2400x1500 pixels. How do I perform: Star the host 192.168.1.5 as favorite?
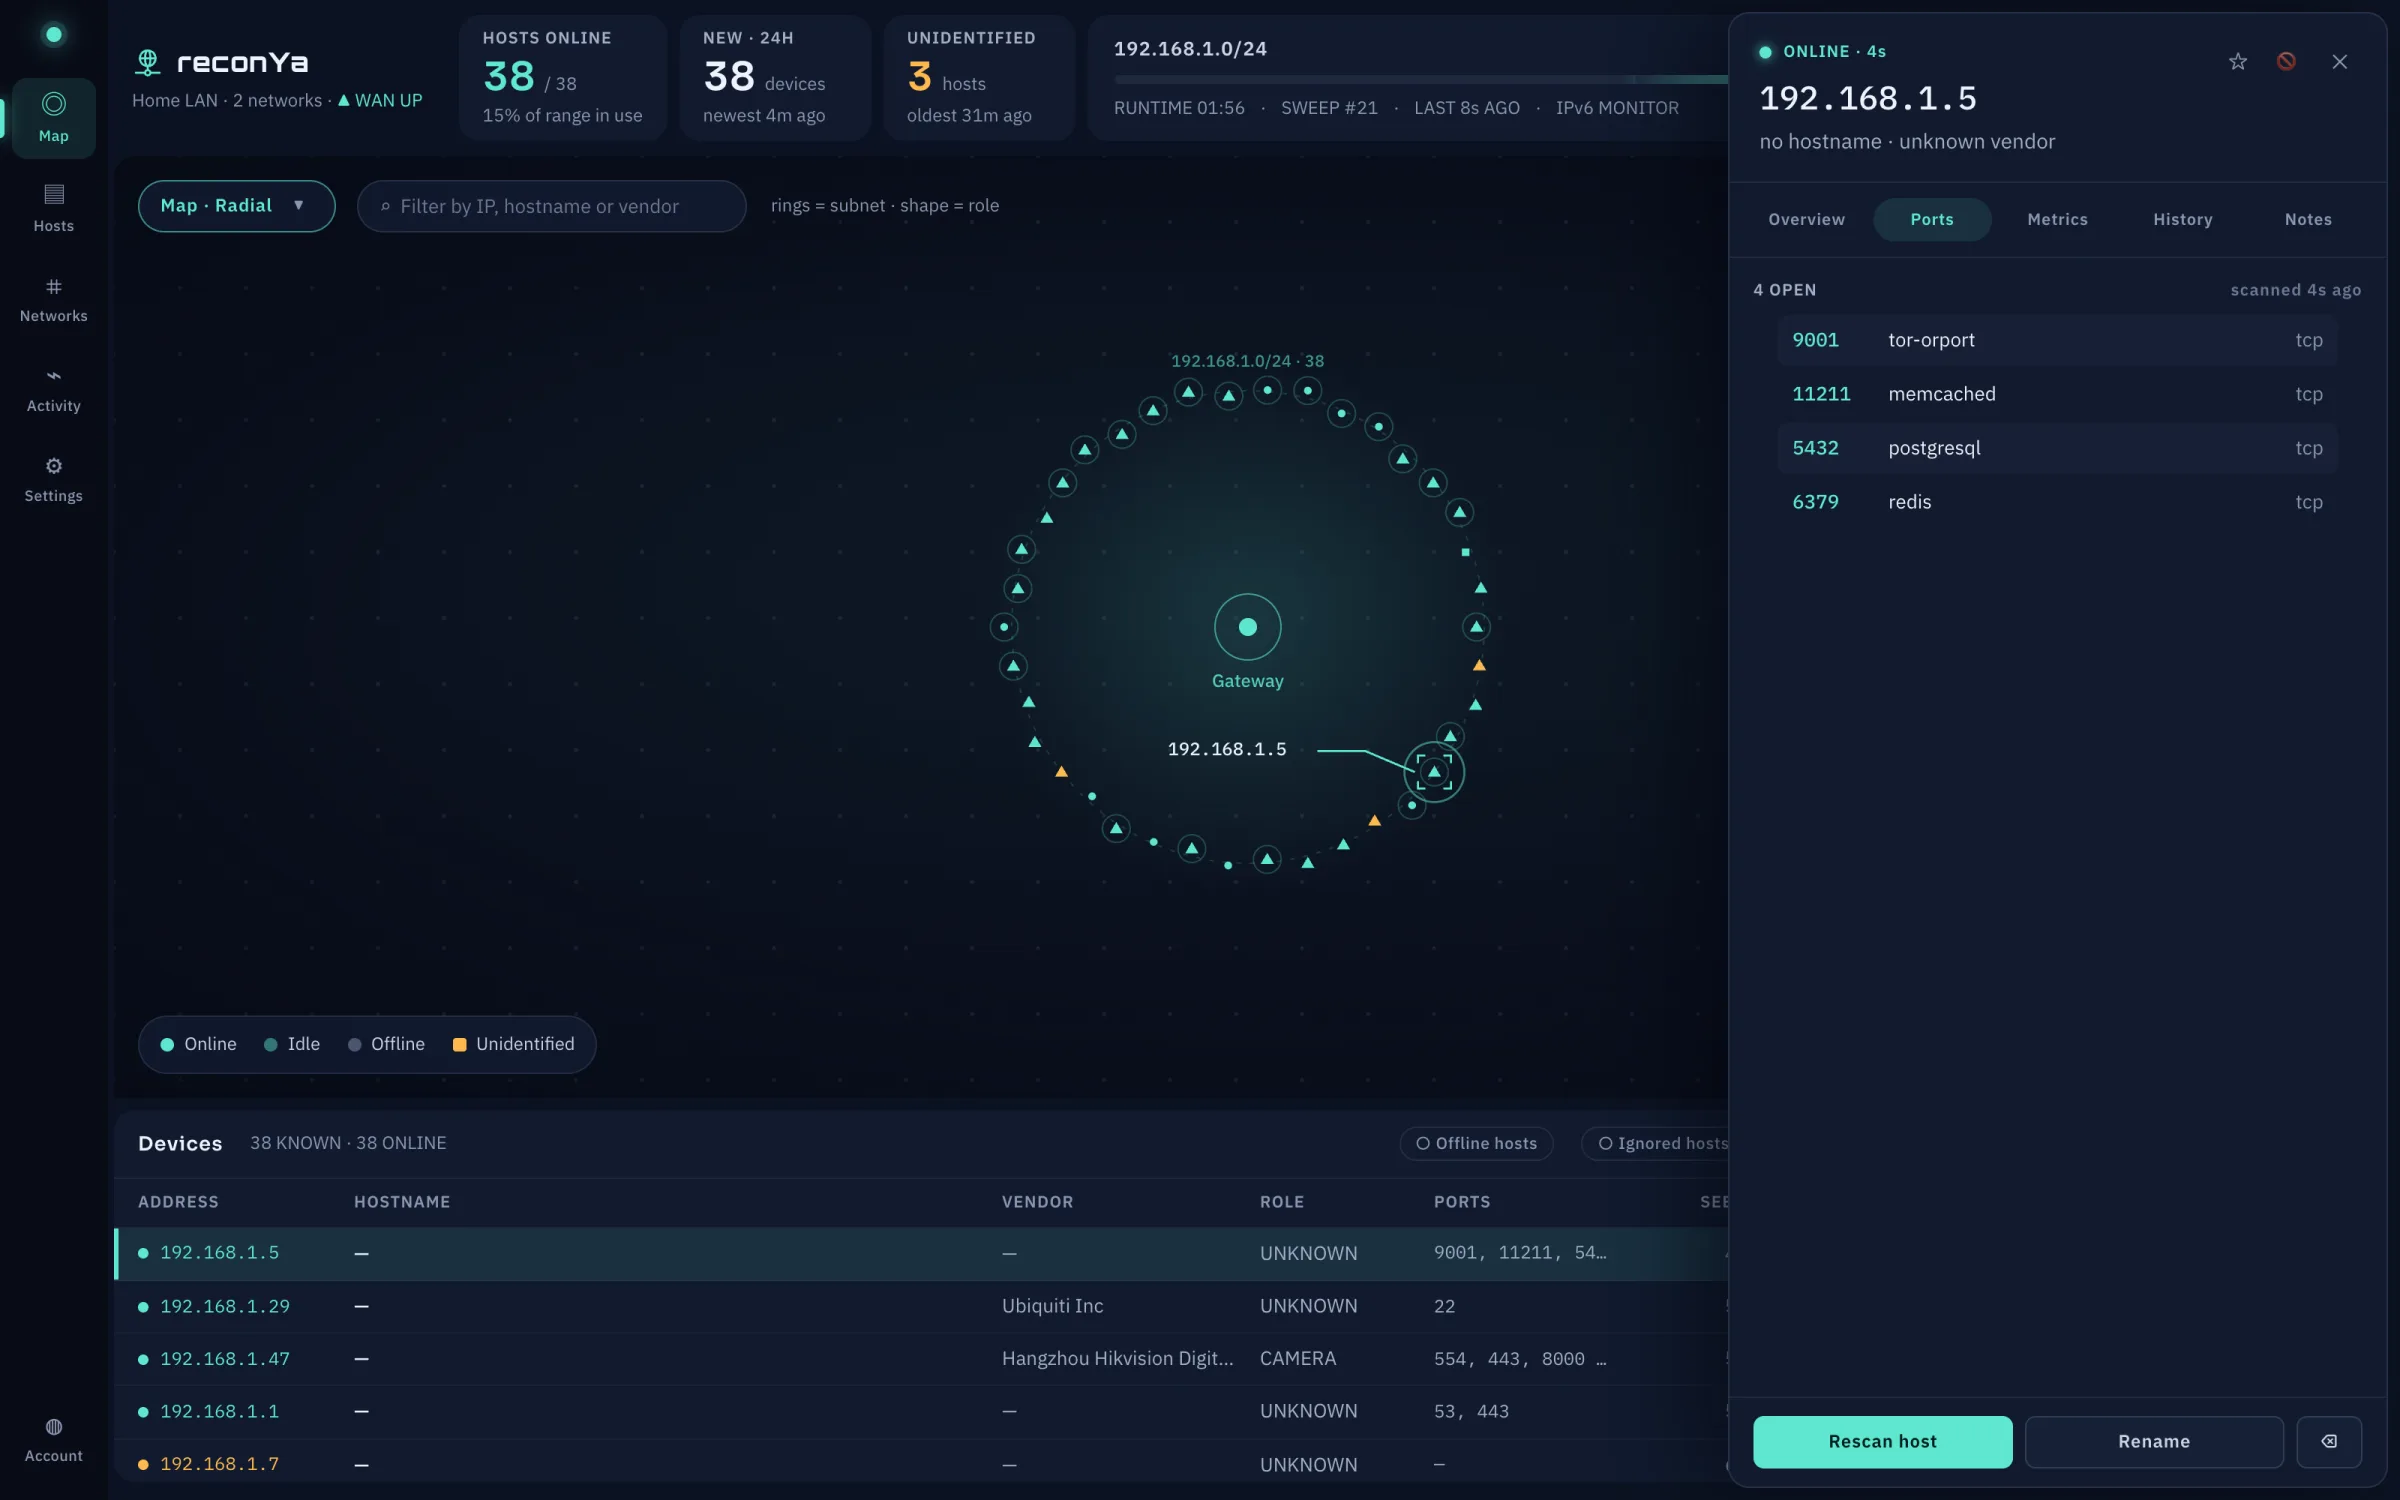(x=2238, y=62)
